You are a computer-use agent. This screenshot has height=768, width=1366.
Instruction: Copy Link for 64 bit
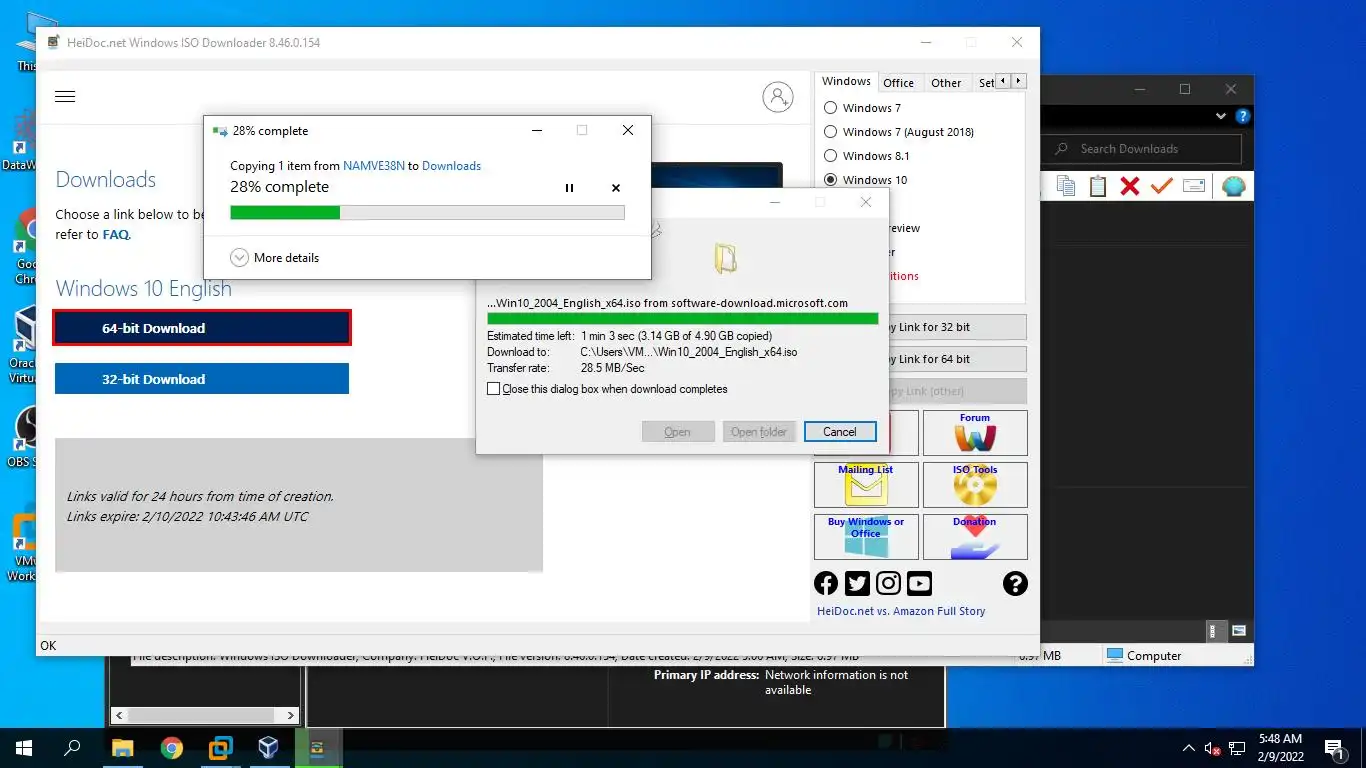(951, 359)
